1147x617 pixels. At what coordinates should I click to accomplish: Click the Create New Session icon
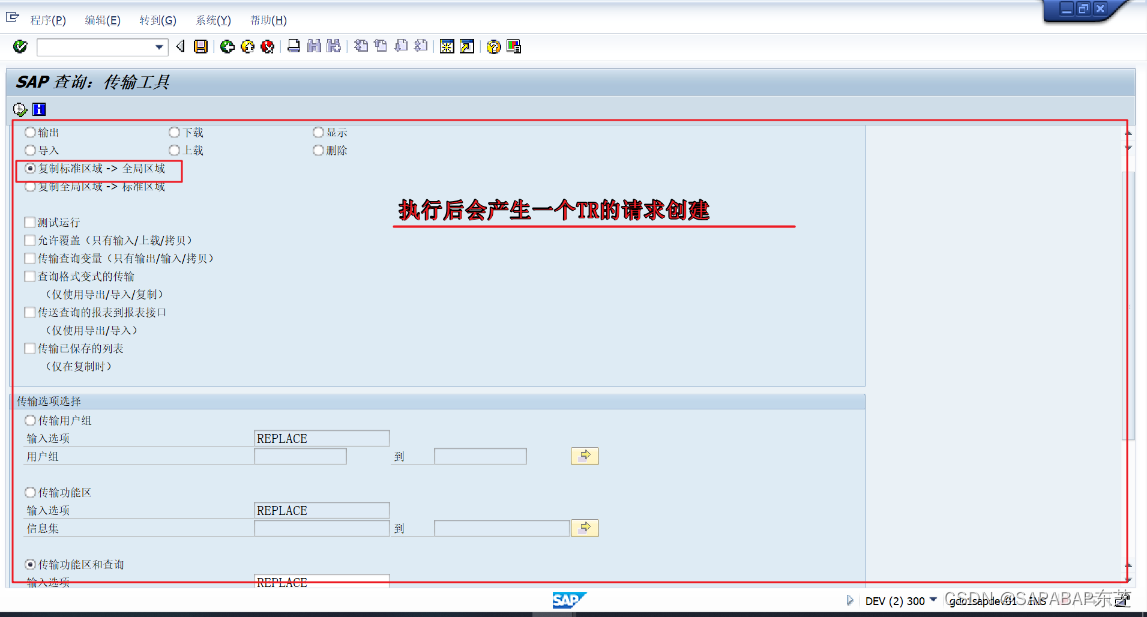447,47
